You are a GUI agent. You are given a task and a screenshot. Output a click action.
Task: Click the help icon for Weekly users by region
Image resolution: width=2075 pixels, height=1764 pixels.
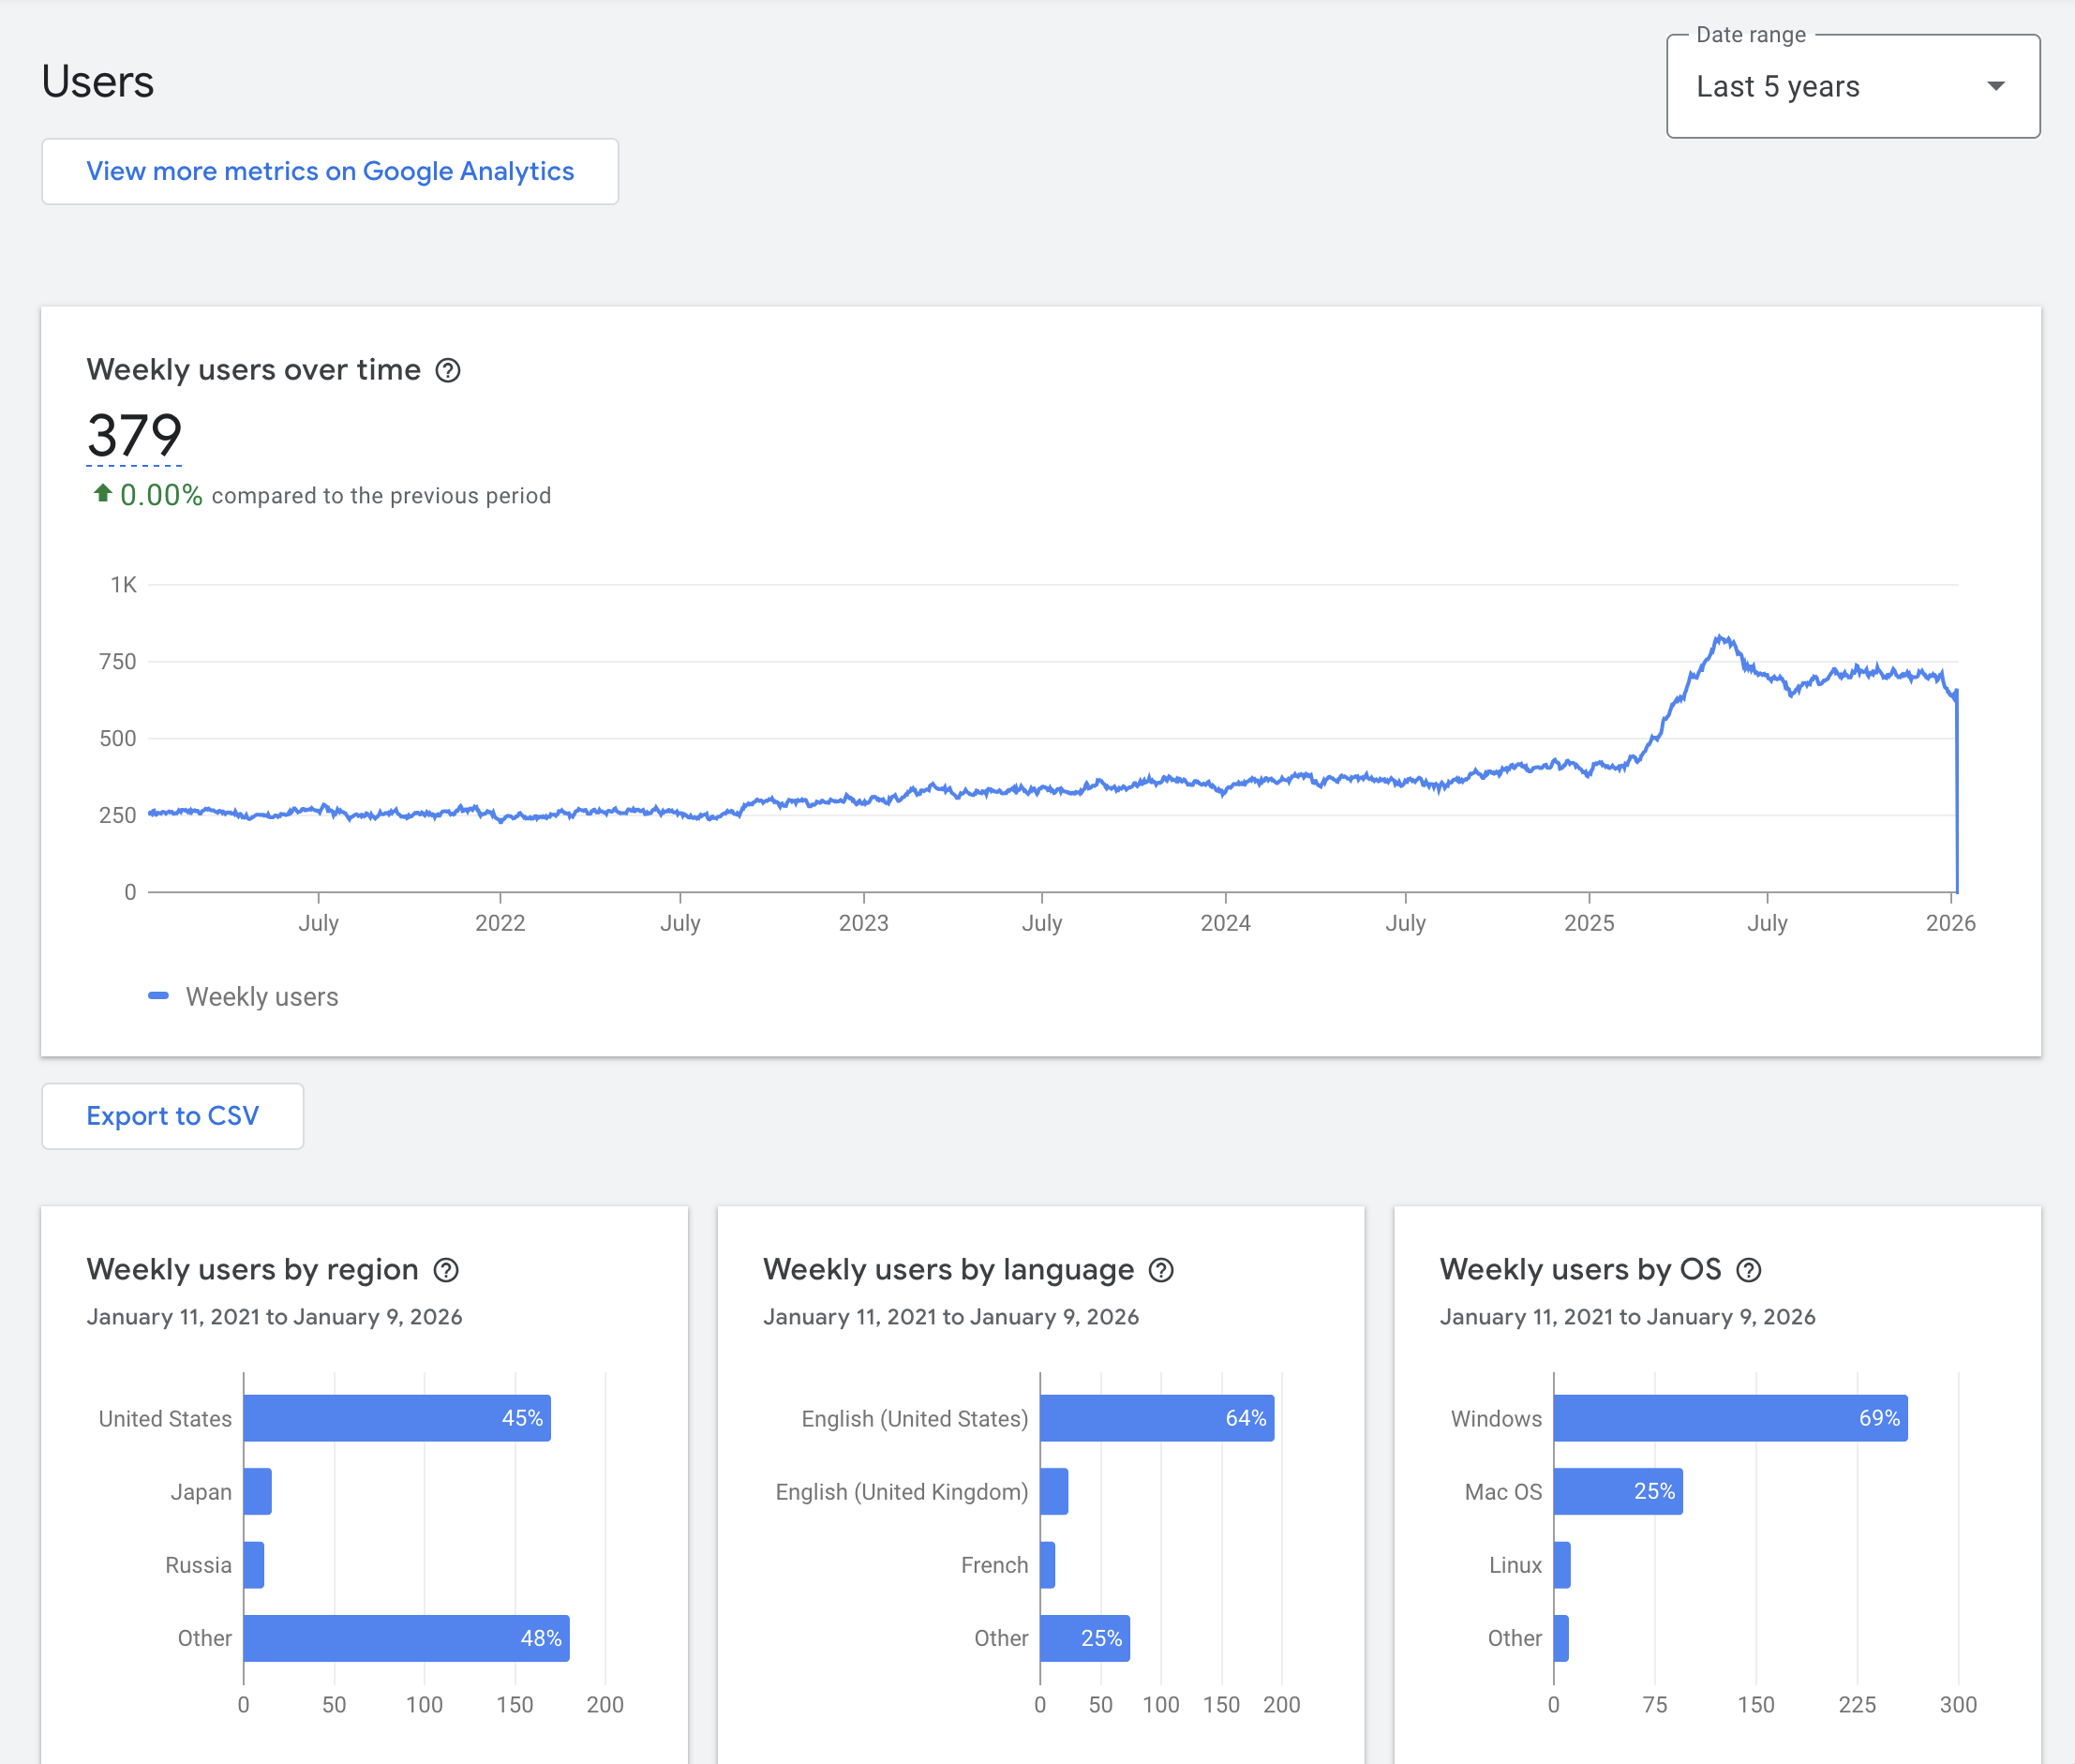[x=446, y=1270]
